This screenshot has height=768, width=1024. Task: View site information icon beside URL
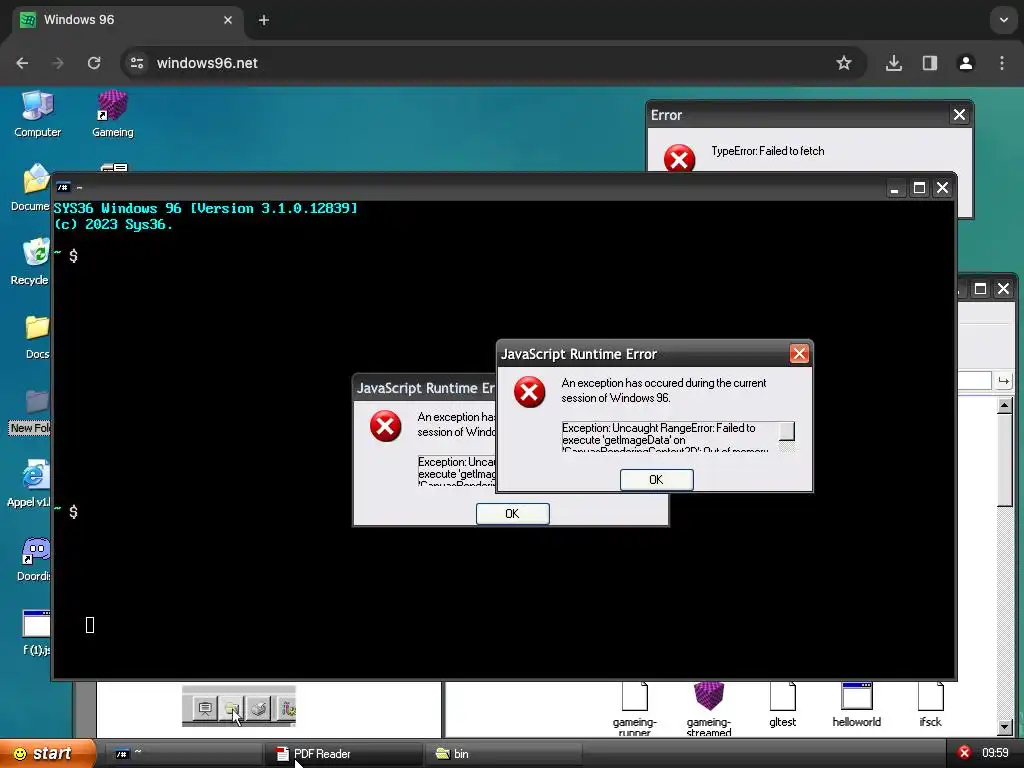click(136, 63)
